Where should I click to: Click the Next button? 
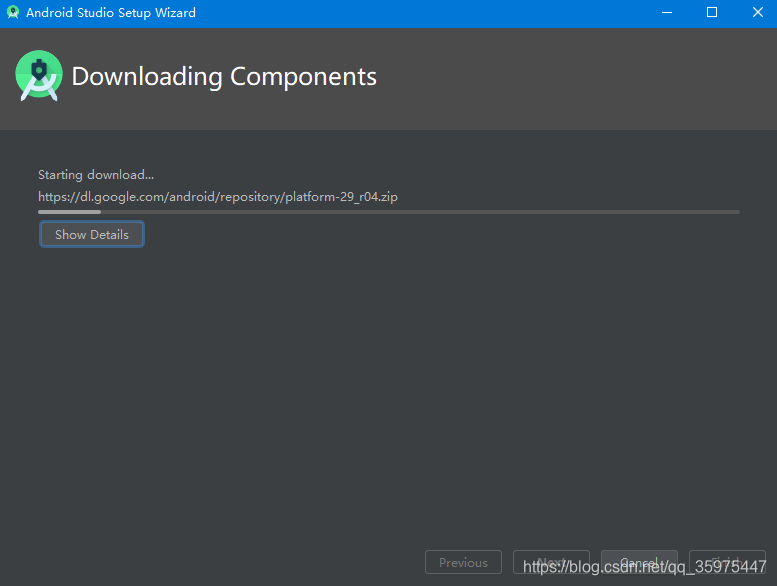pos(551,562)
